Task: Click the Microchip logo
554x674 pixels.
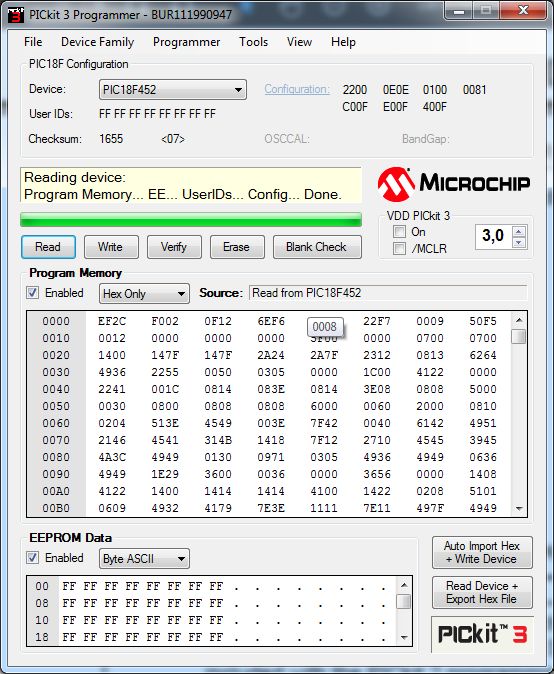Action: [x=453, y=184]
